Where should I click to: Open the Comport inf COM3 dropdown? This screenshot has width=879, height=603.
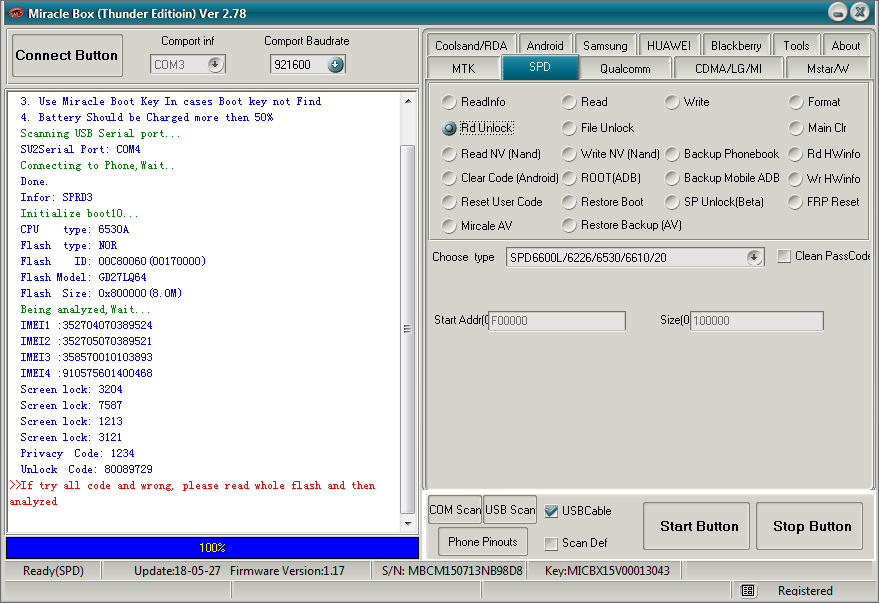click(215, 64)
